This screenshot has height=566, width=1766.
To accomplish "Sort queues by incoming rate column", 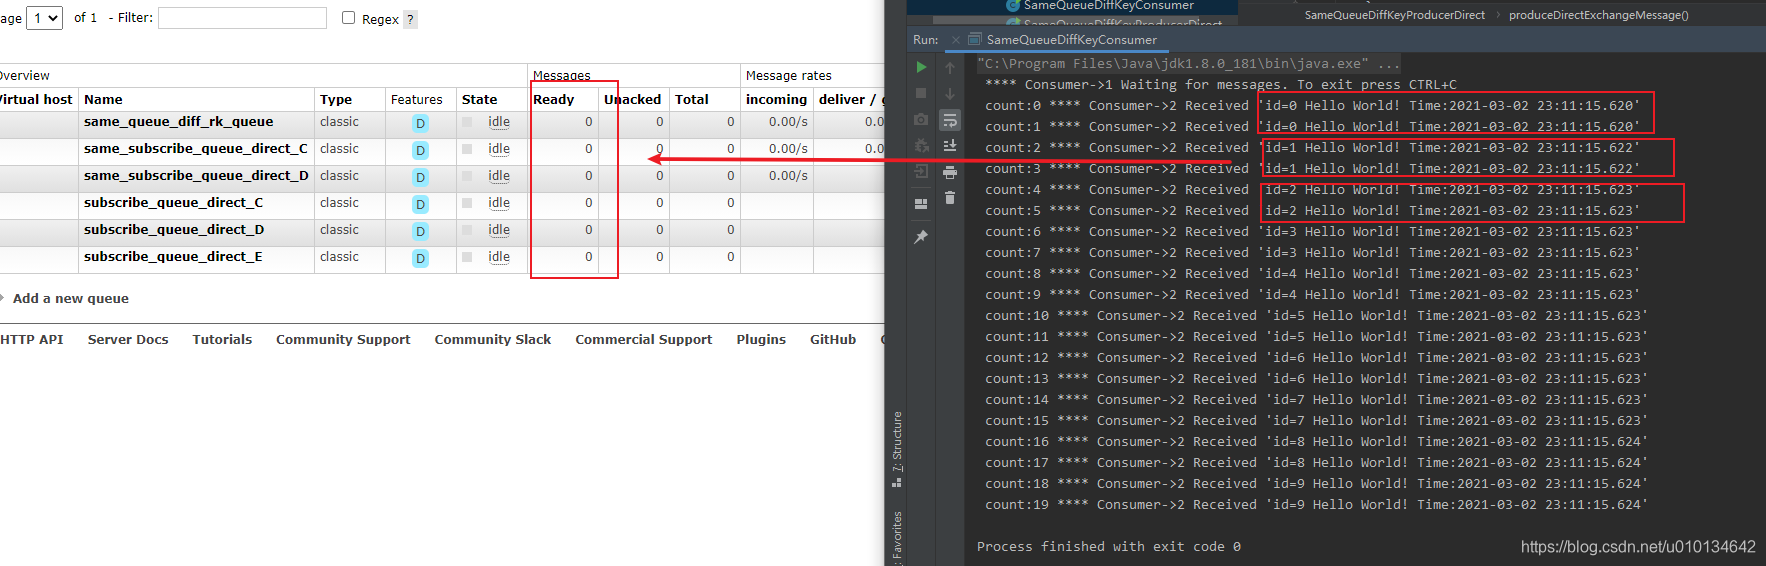I will pos(776,99).
